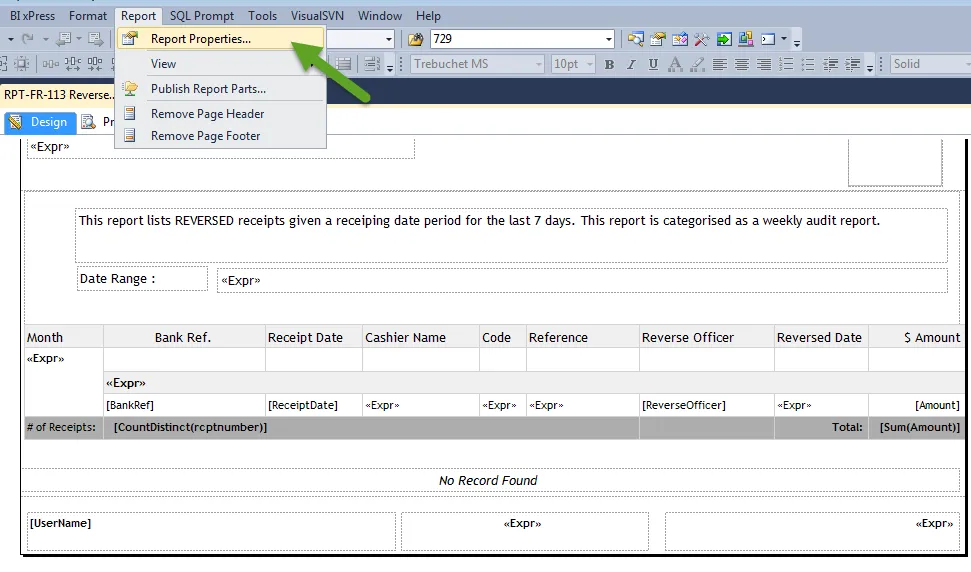Click the Toolbox hammer-and-wrench icon
This screenshot has height=572, width=971.
point(702,39)
